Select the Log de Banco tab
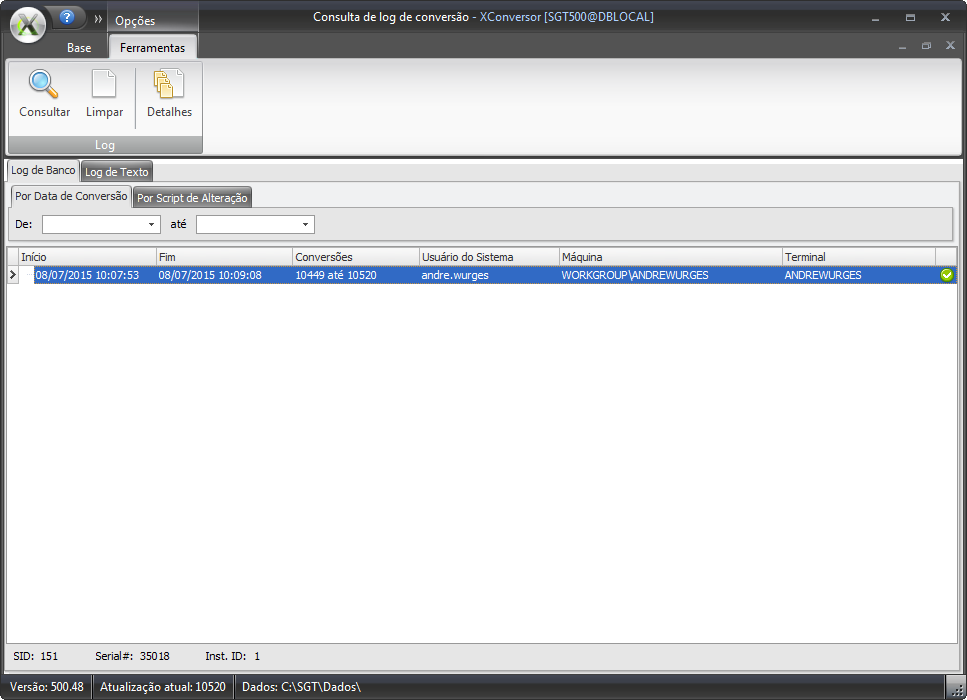This screenshot has height=700, width=967. pos(43,171)
